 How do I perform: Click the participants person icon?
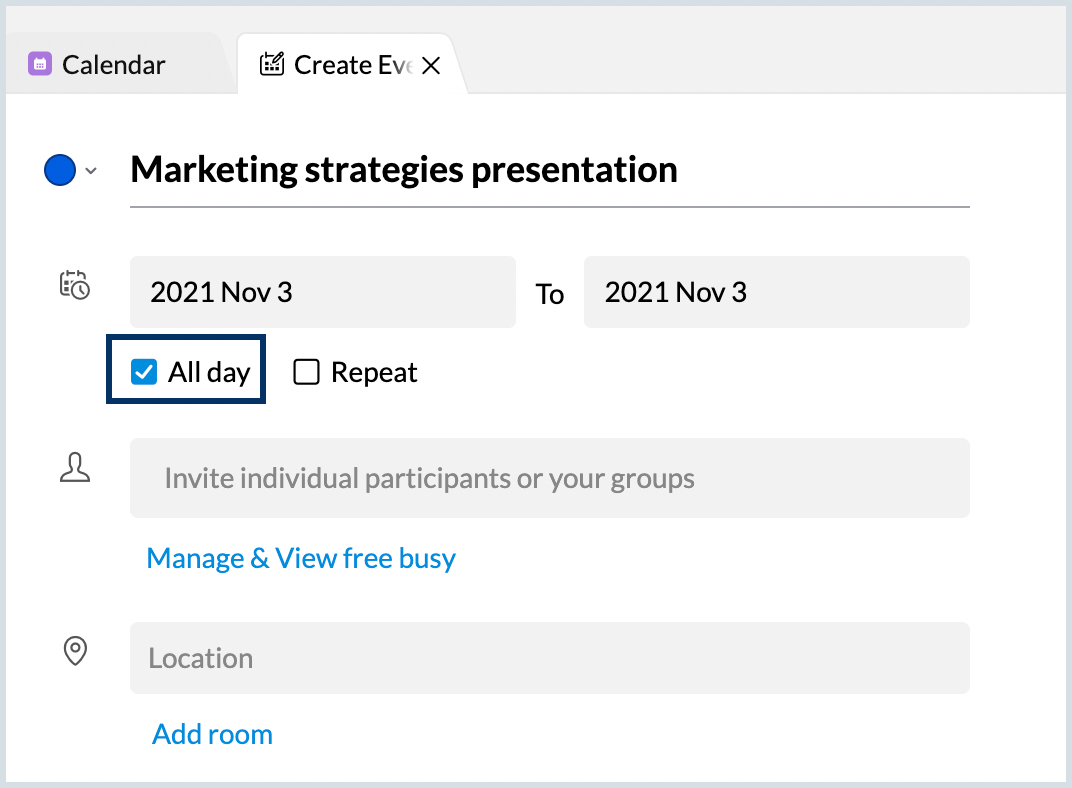75,468
